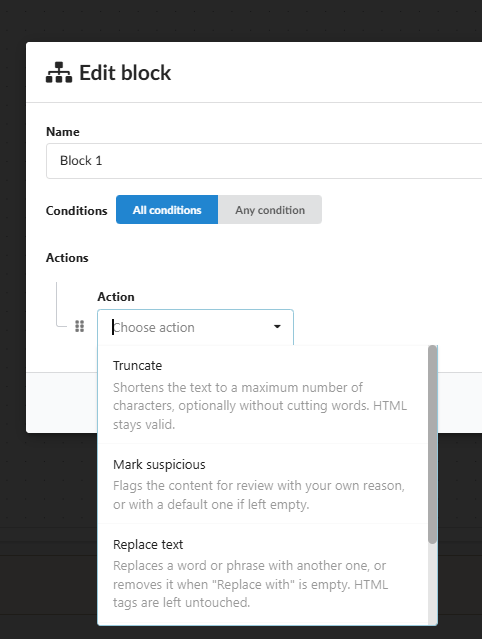This screenshot has width=482, height=639.
Task: Click the Action field label
Action: pyautogui.click(x=116, y=297)
